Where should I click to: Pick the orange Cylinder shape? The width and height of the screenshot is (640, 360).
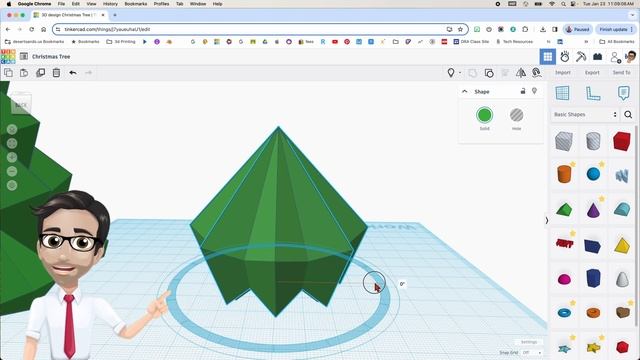(x=564, y=174)
